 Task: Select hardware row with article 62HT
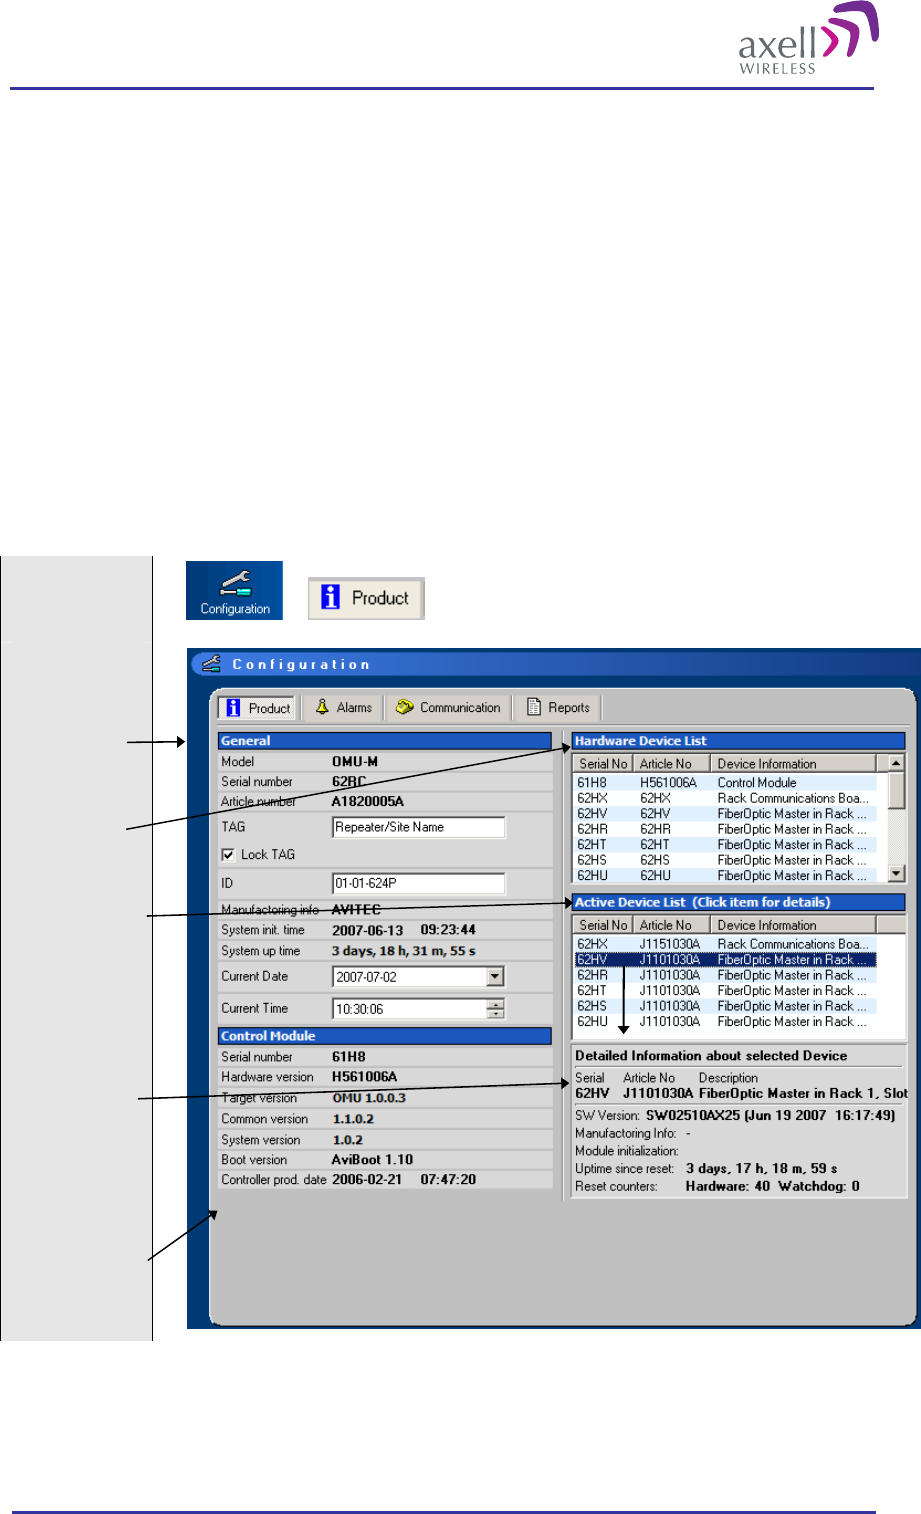pos(724,845)
